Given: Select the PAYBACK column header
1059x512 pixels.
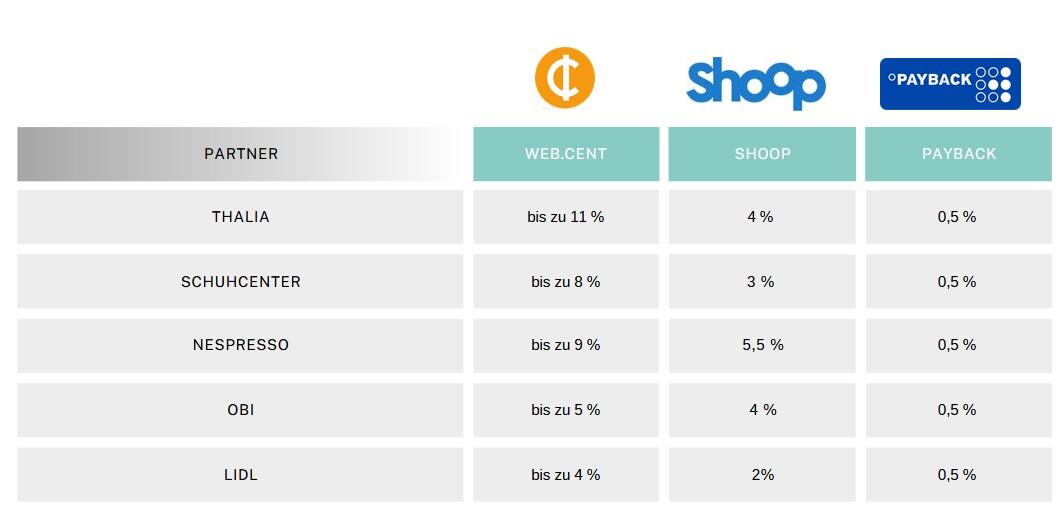Looking at the screenshot, I should click(x=959, y=154).
